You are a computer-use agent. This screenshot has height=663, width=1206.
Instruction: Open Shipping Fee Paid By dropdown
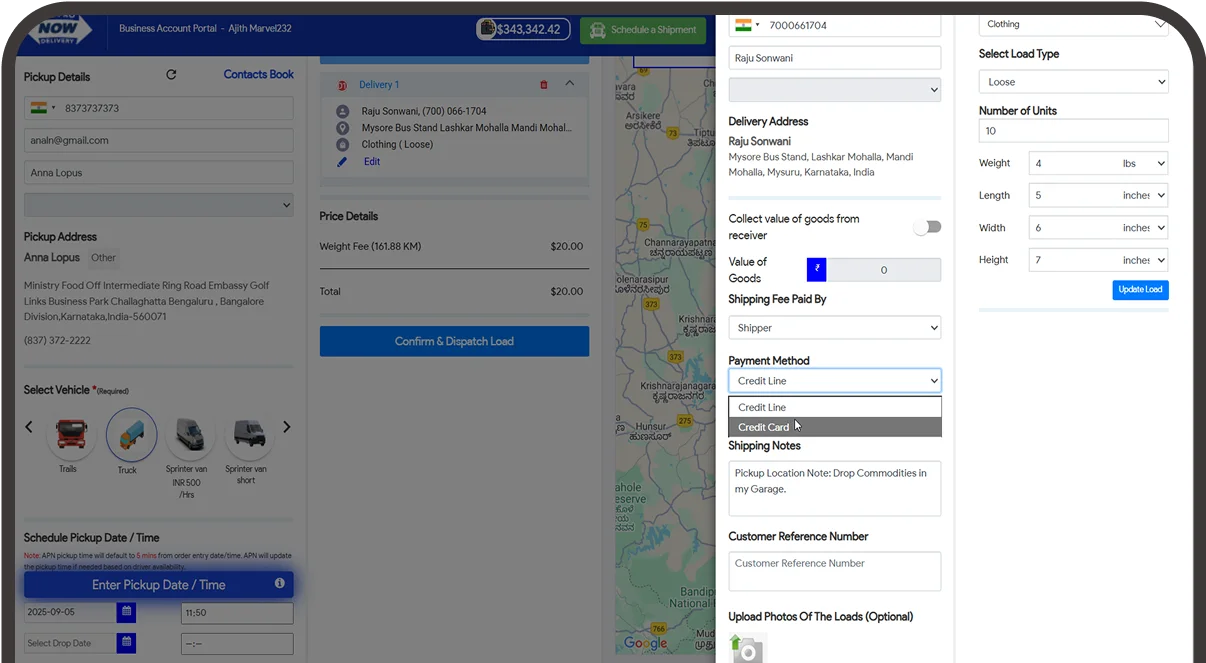pos(834,328)
